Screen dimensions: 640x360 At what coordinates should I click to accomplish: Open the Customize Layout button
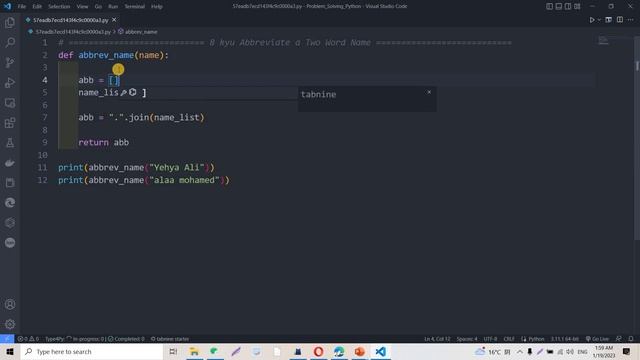(577, 6)
